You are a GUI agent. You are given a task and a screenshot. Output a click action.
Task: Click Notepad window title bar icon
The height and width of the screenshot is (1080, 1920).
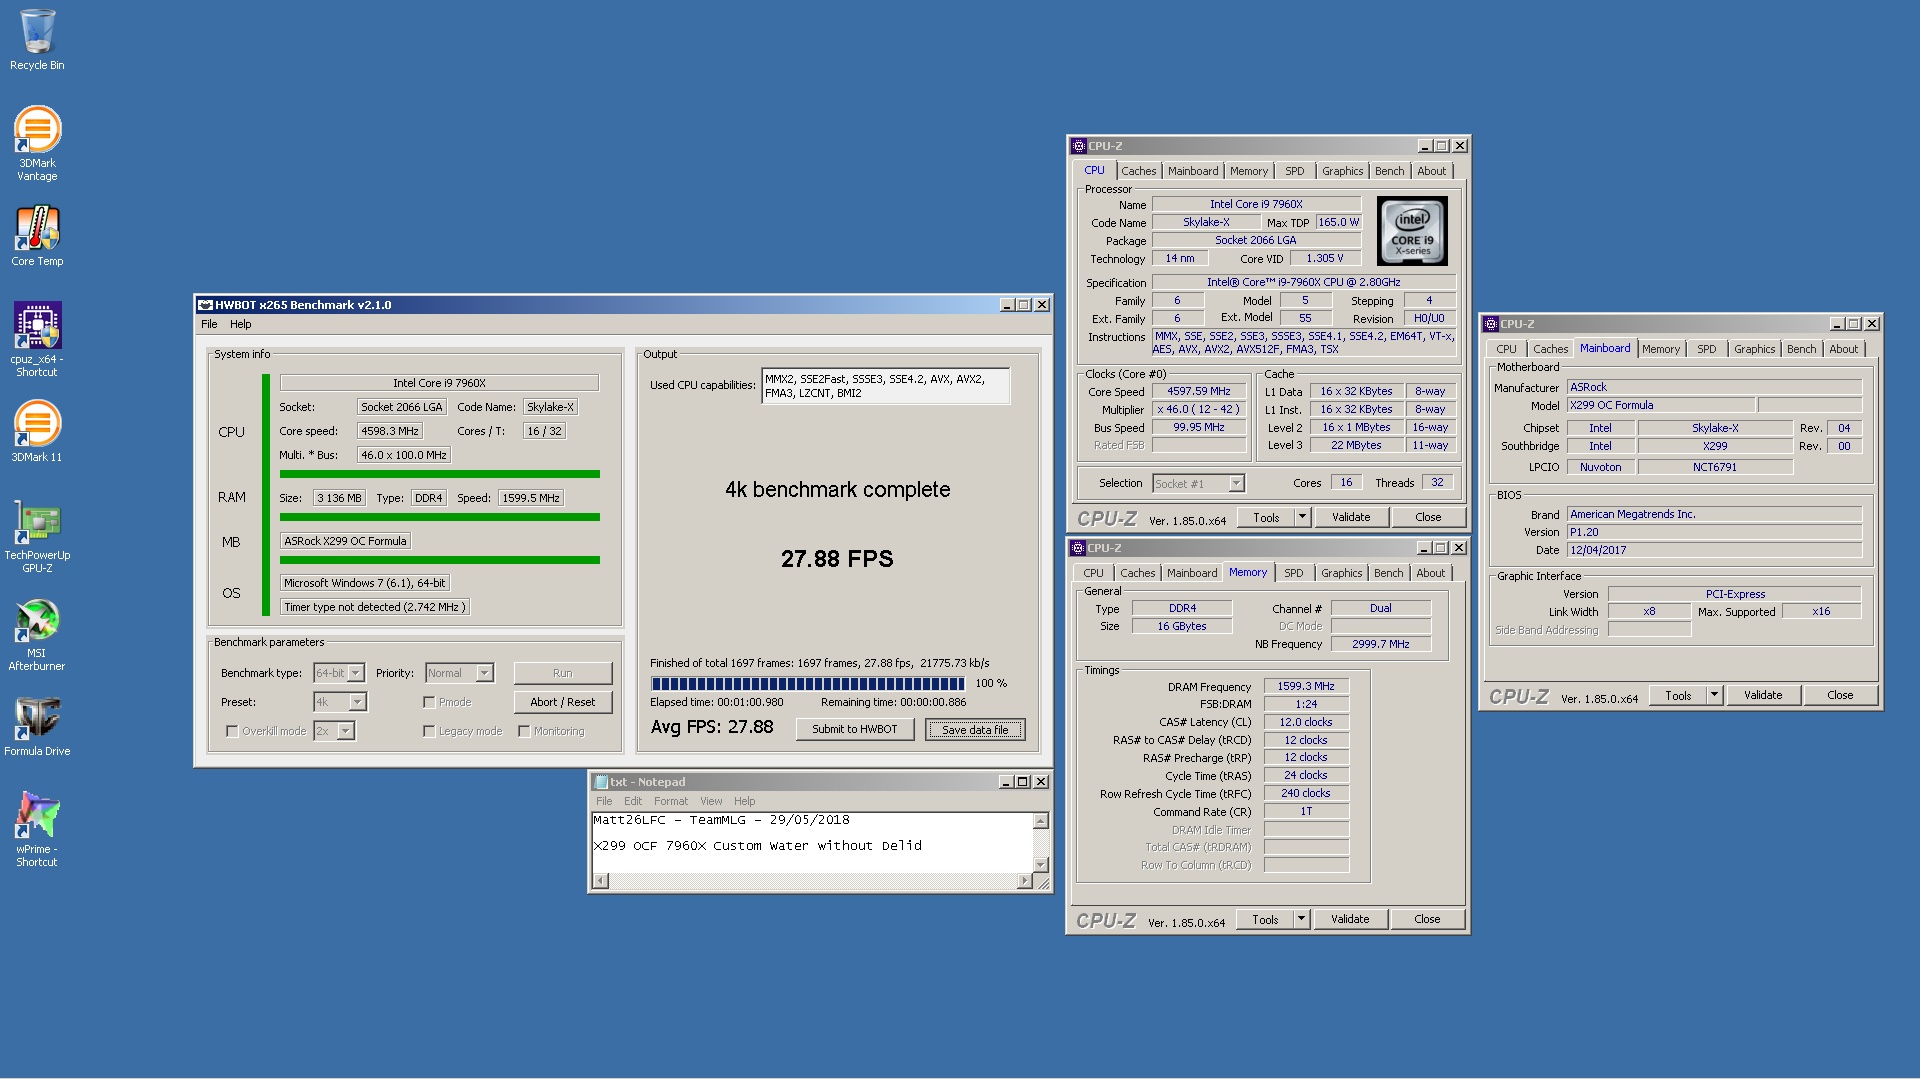601,782
